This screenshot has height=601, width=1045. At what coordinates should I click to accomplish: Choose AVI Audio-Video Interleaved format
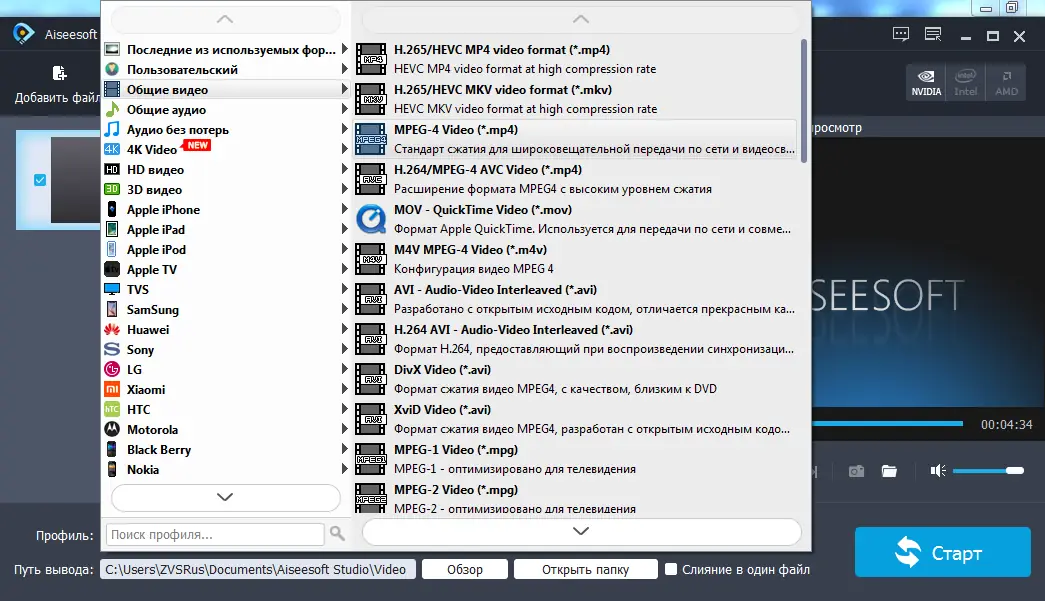tap(576, 299)
